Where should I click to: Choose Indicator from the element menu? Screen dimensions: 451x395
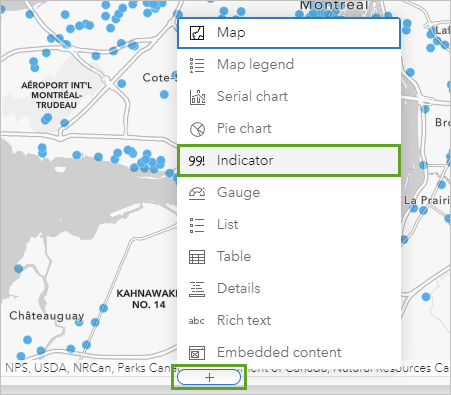tap(289, 160)
